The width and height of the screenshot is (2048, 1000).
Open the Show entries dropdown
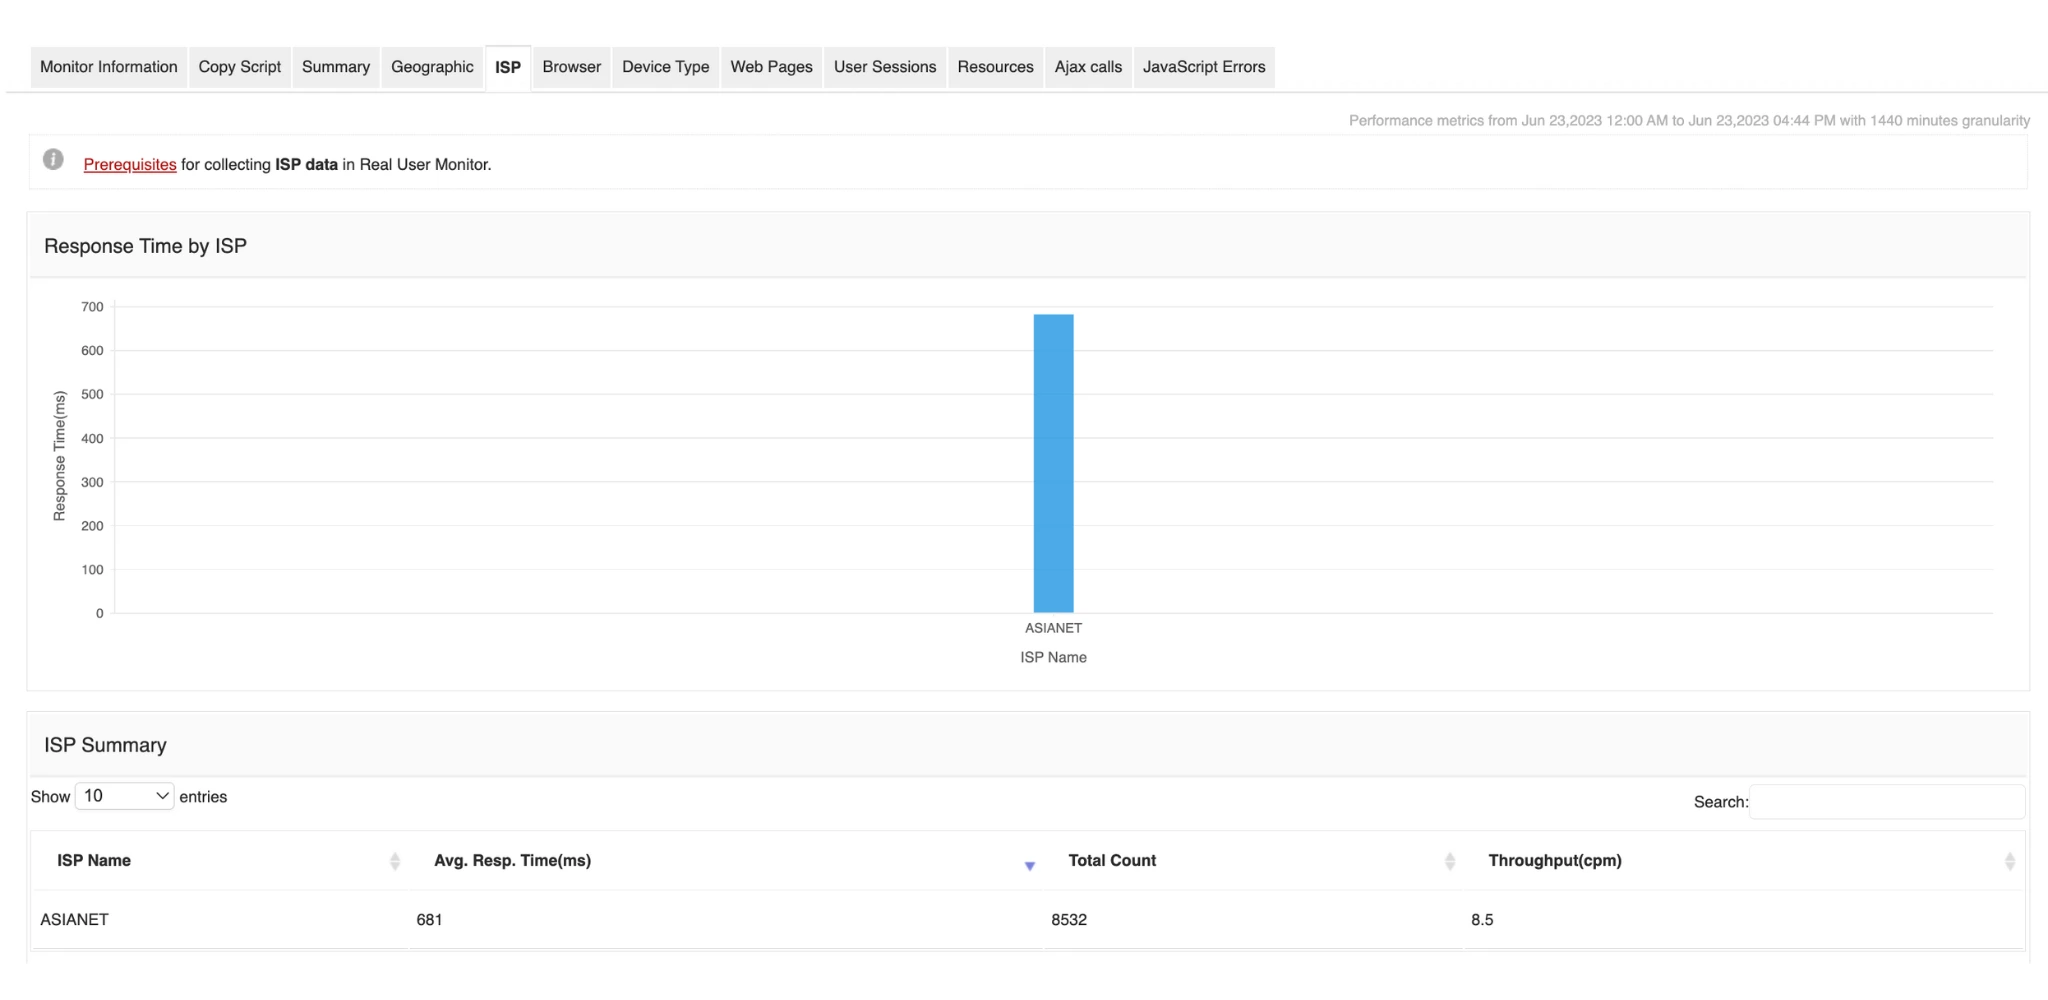(x=125, y=796)
